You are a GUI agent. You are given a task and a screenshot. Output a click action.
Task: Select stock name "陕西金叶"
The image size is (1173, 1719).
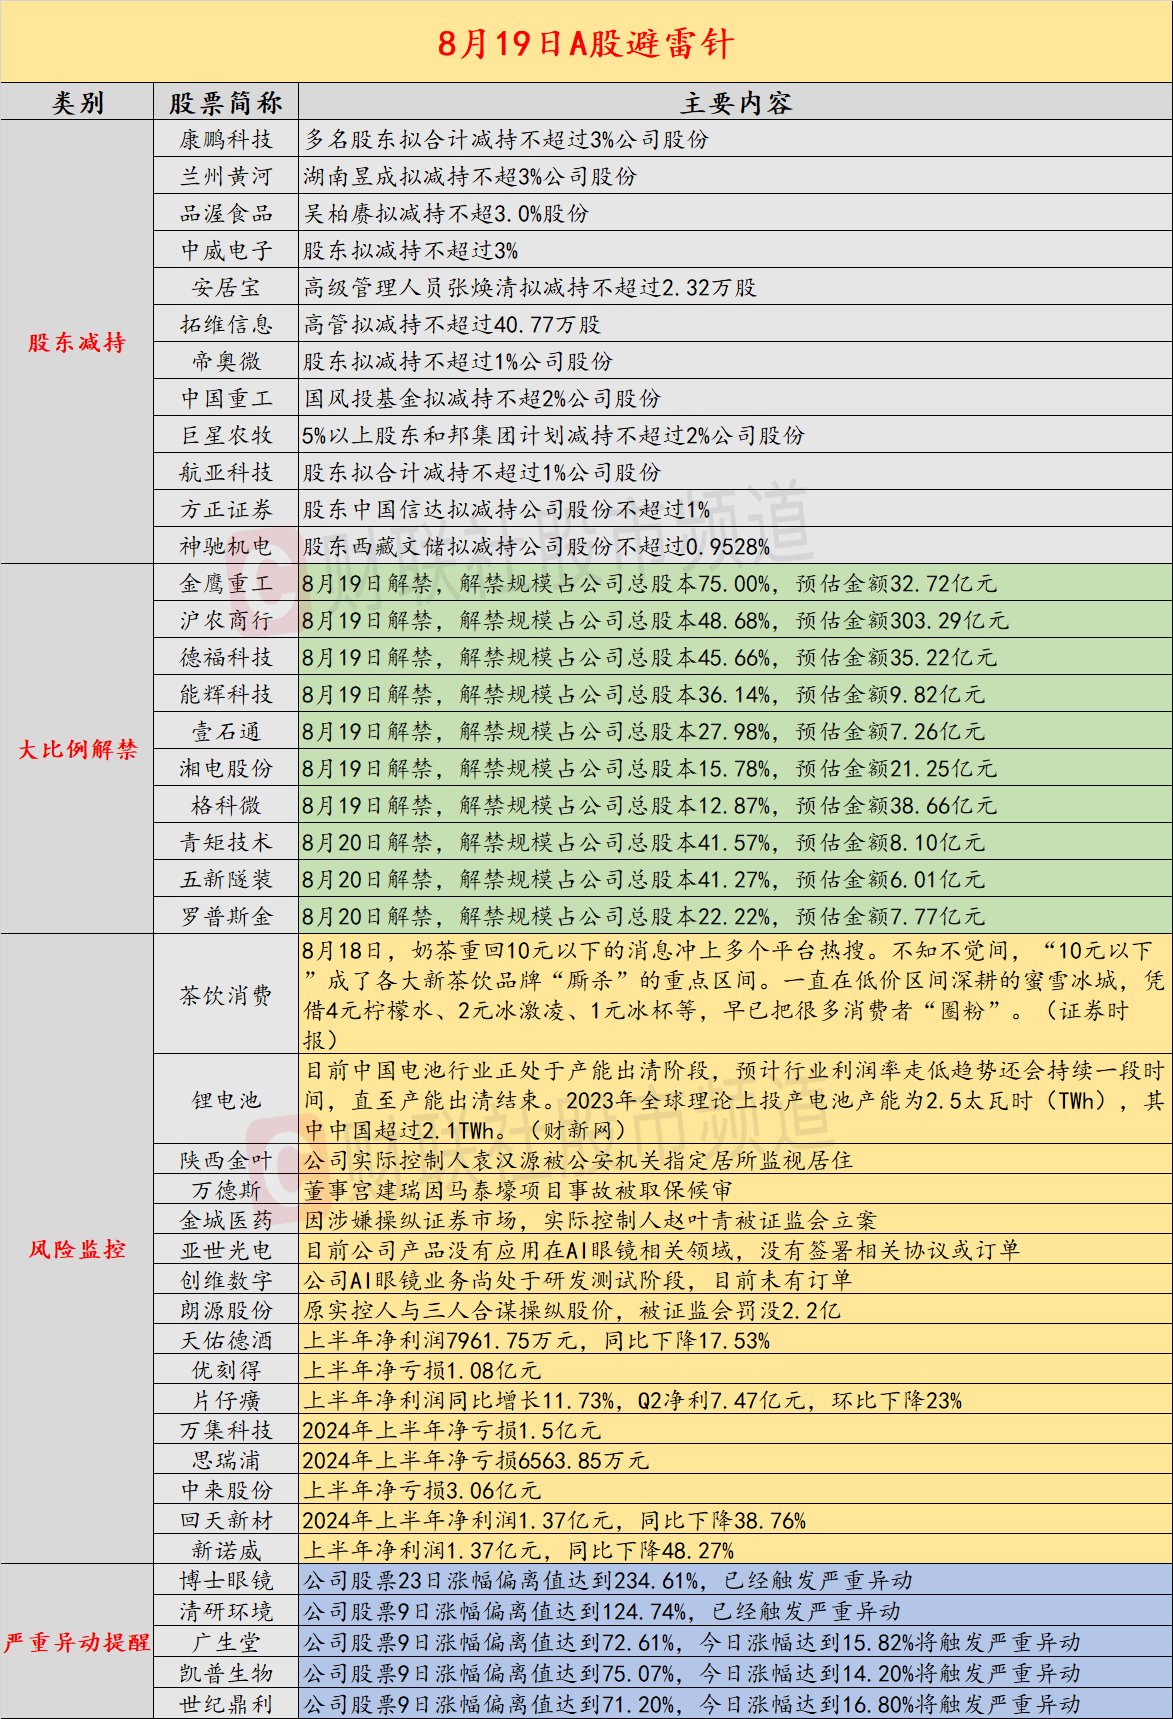tap(226, 1160)
